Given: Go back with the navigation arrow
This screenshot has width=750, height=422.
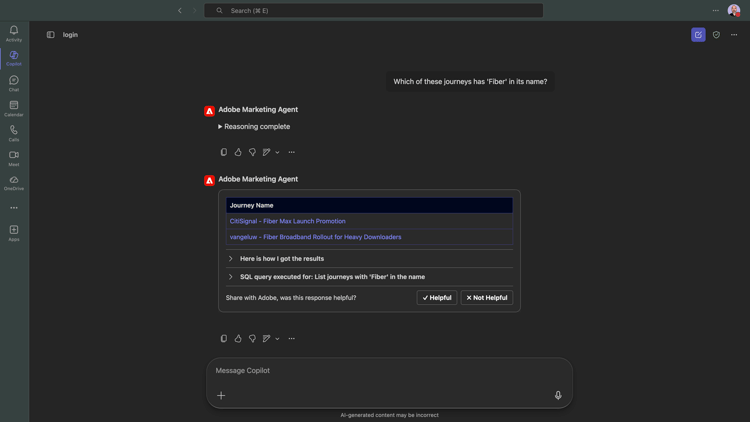Looking at the screenshot, I should coord(180,11).
